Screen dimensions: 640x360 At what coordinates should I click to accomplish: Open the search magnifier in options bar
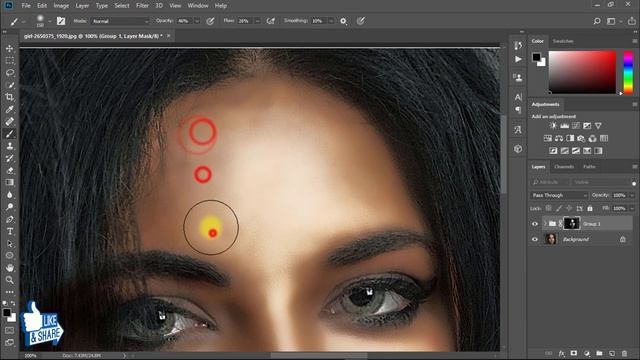pos(597,21)
